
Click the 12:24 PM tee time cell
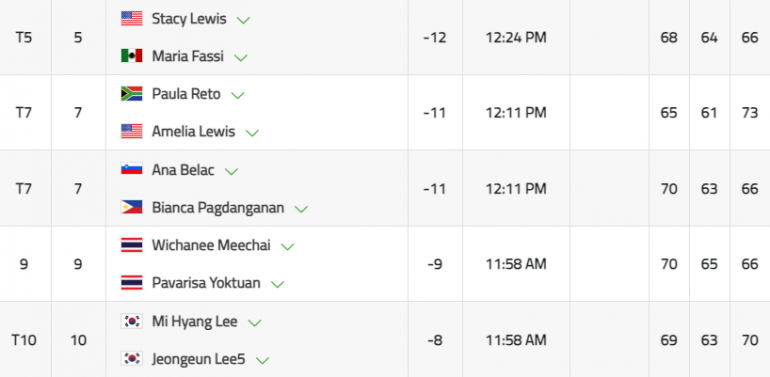pyautogui.click(x=516, y=37)
